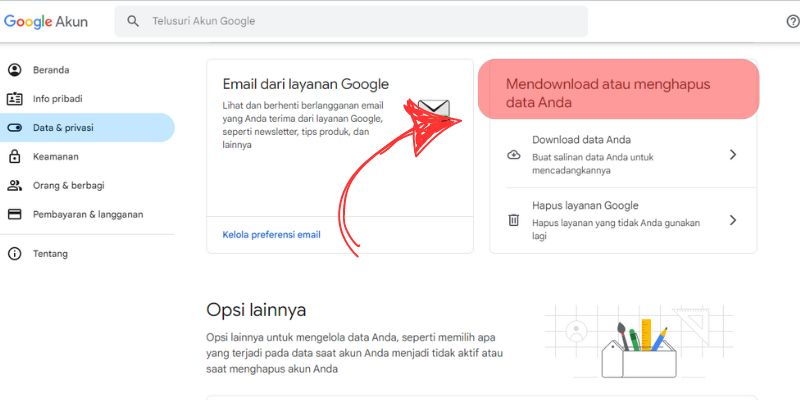
Task: Click the Data & privasi toggle icon
Action: (15, 128)
